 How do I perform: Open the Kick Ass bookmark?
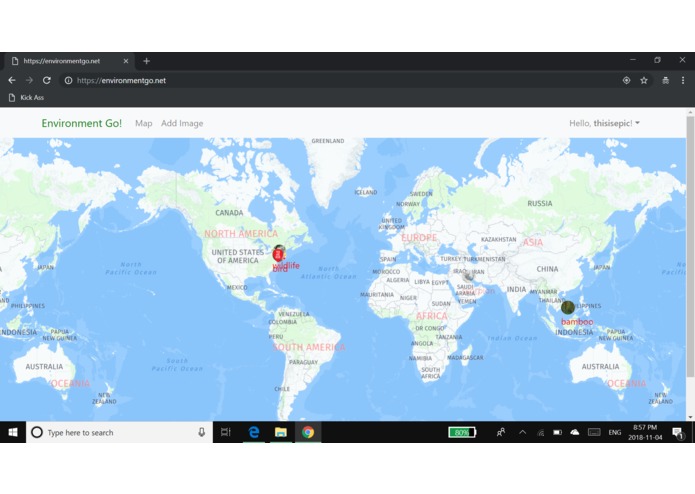pyautogui.click(x=27, y=97)
